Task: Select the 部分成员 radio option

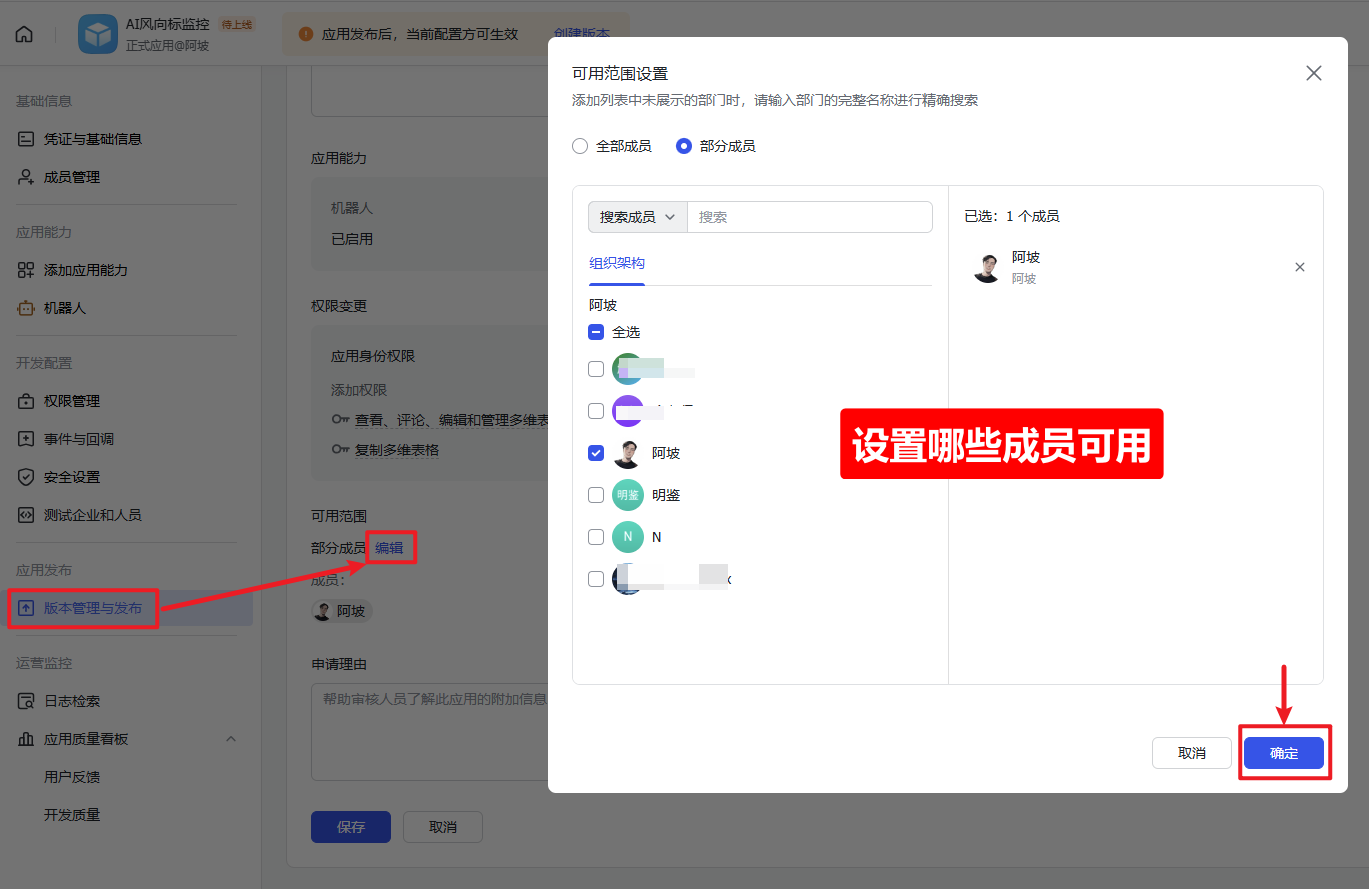Action: [x=684, y=146]
